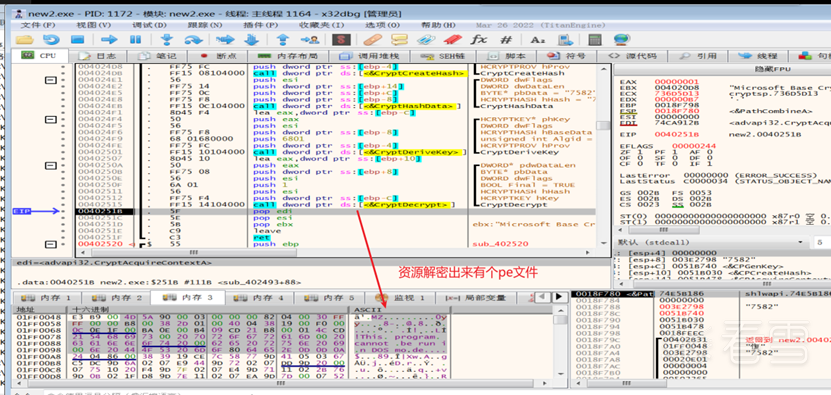Click the Execute Till Return icon
The height and width of the screenshot is (395, 831).
[x=283, y=39]
